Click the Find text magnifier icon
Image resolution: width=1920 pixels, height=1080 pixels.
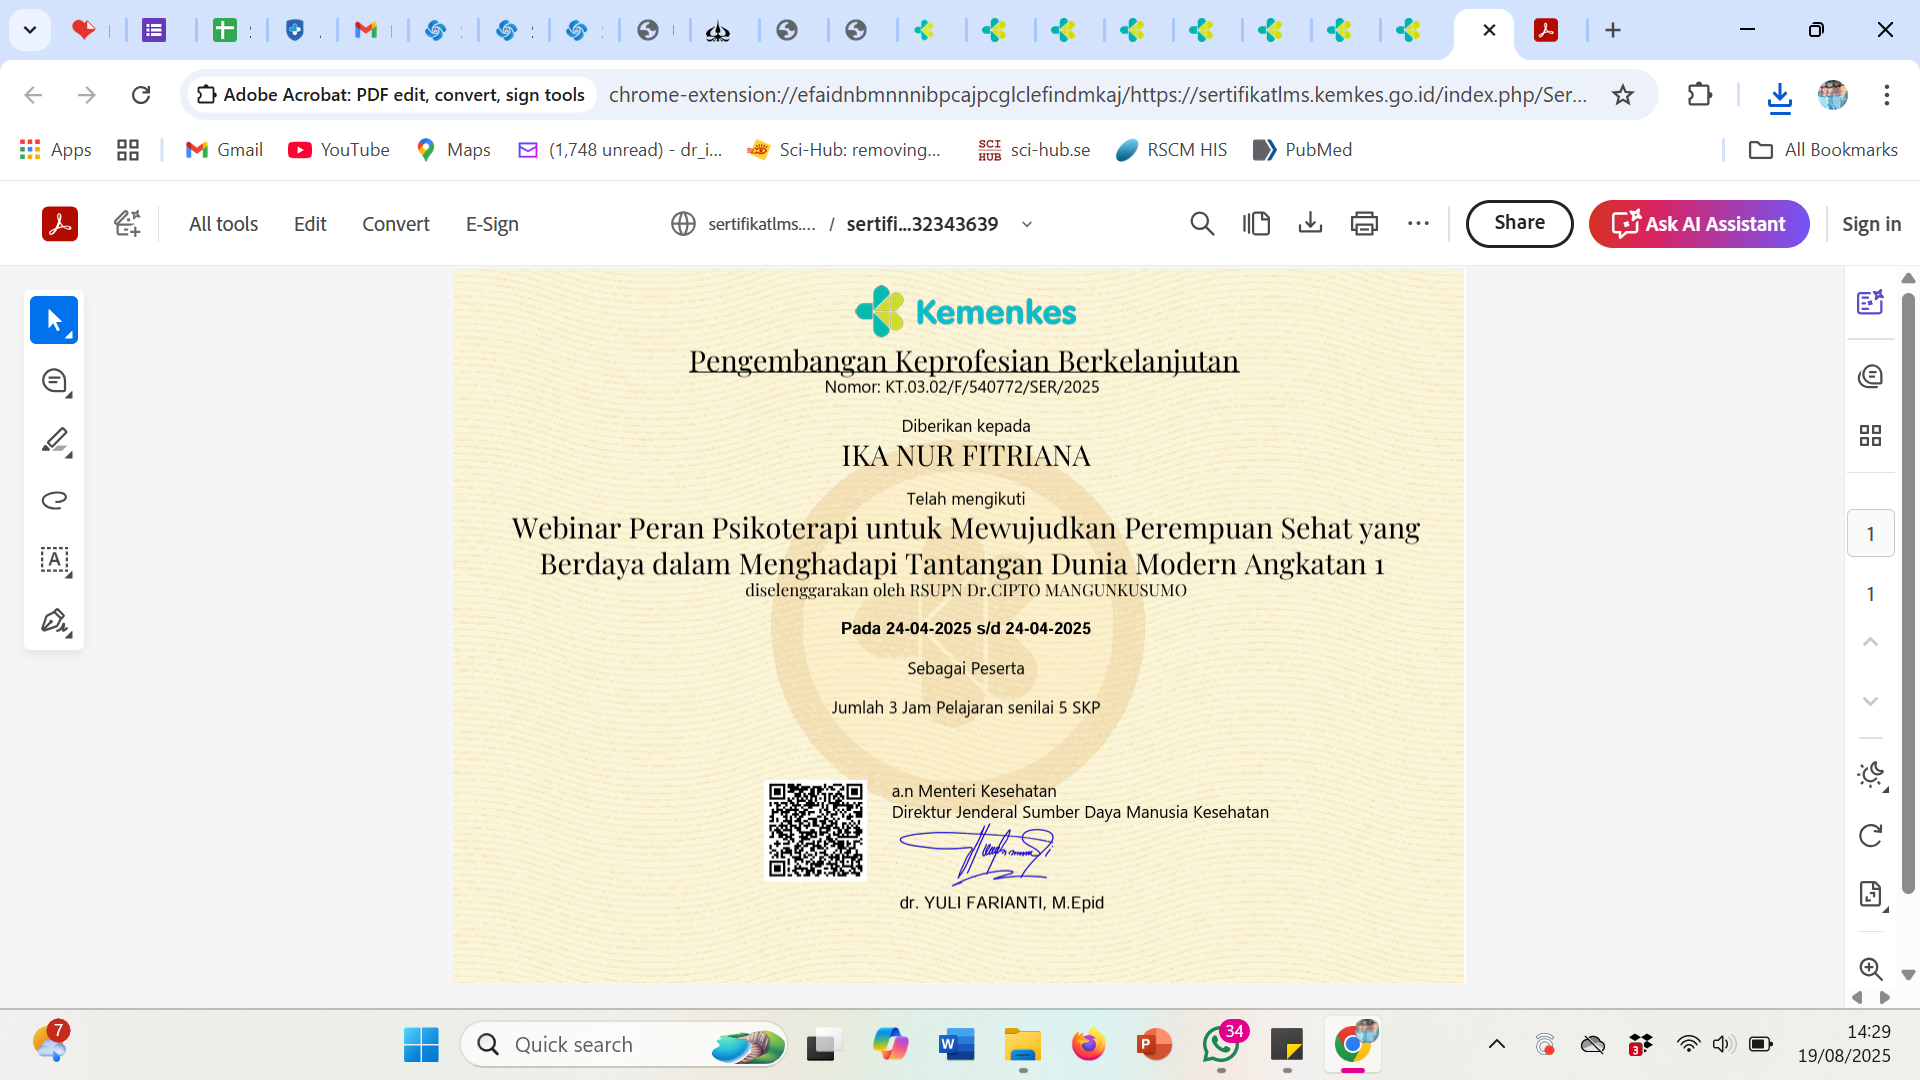[1202, 224]
